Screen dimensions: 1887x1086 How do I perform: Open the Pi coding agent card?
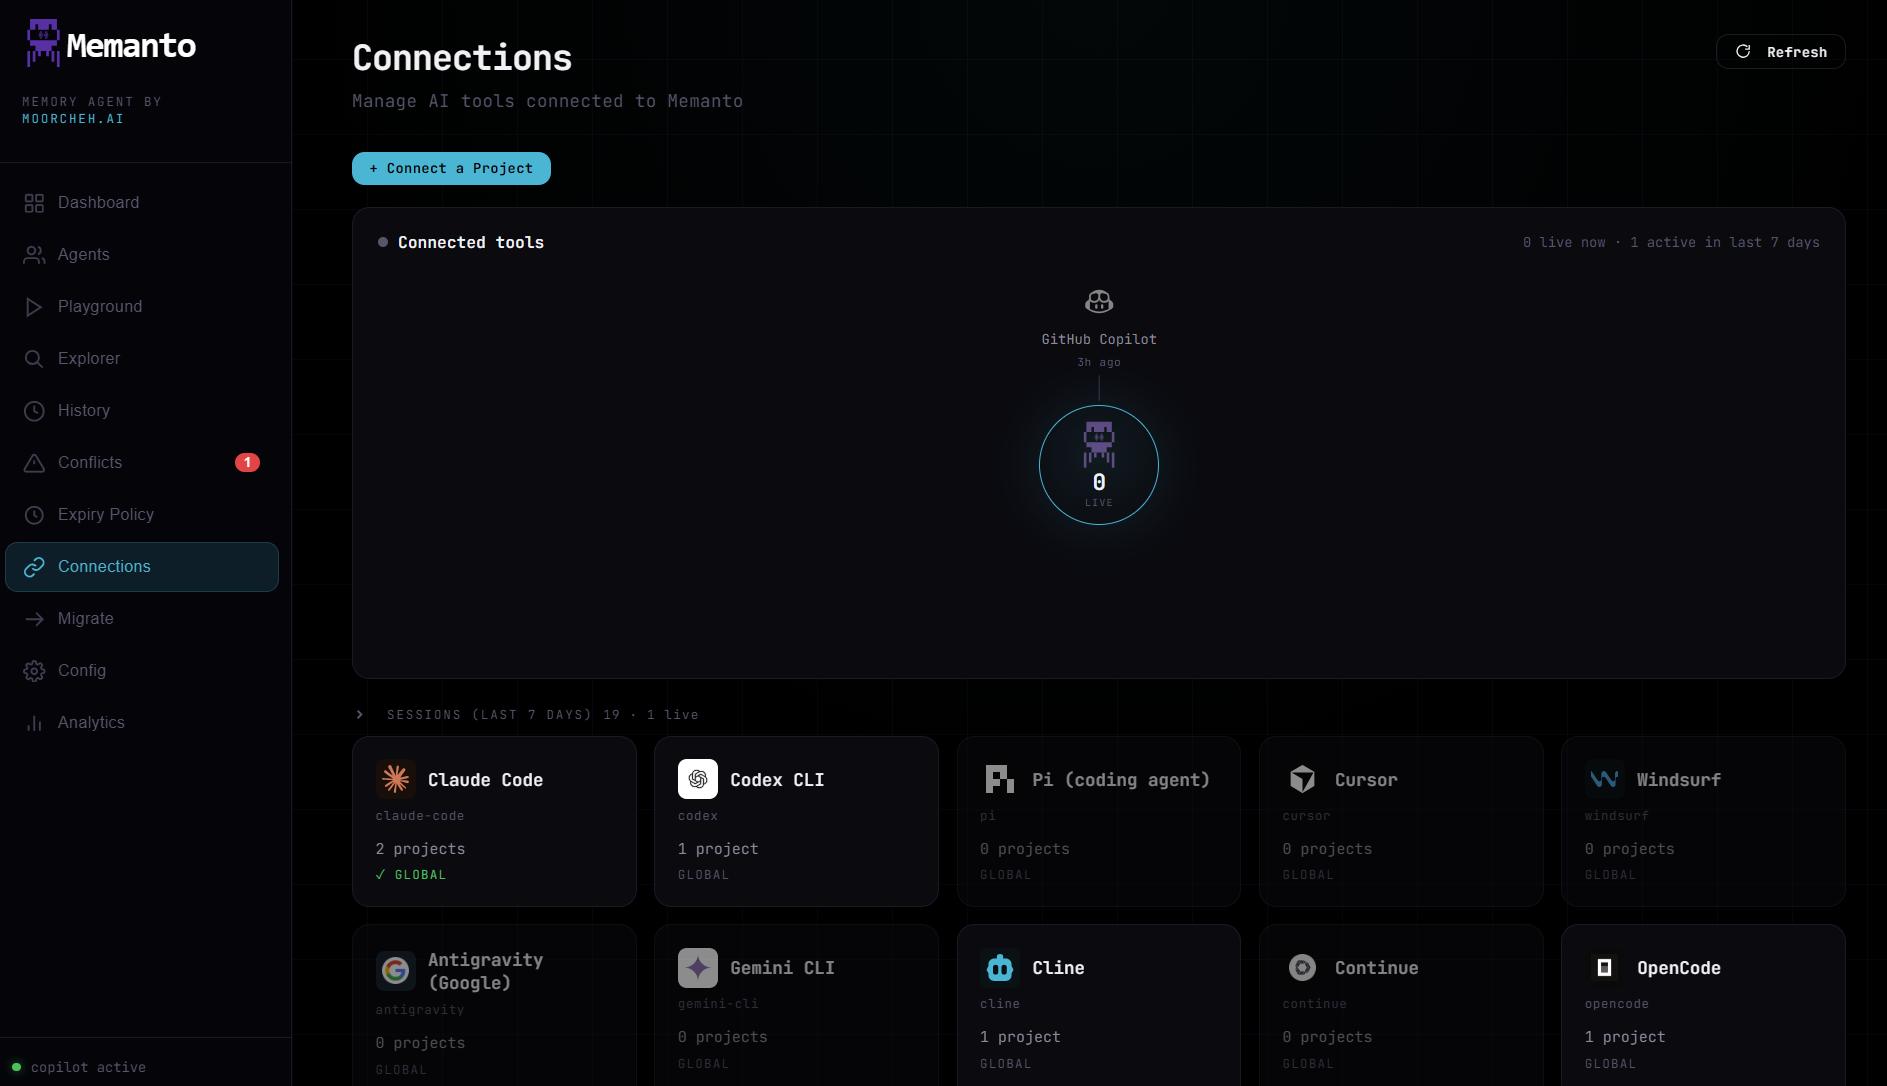point(1099,822)
